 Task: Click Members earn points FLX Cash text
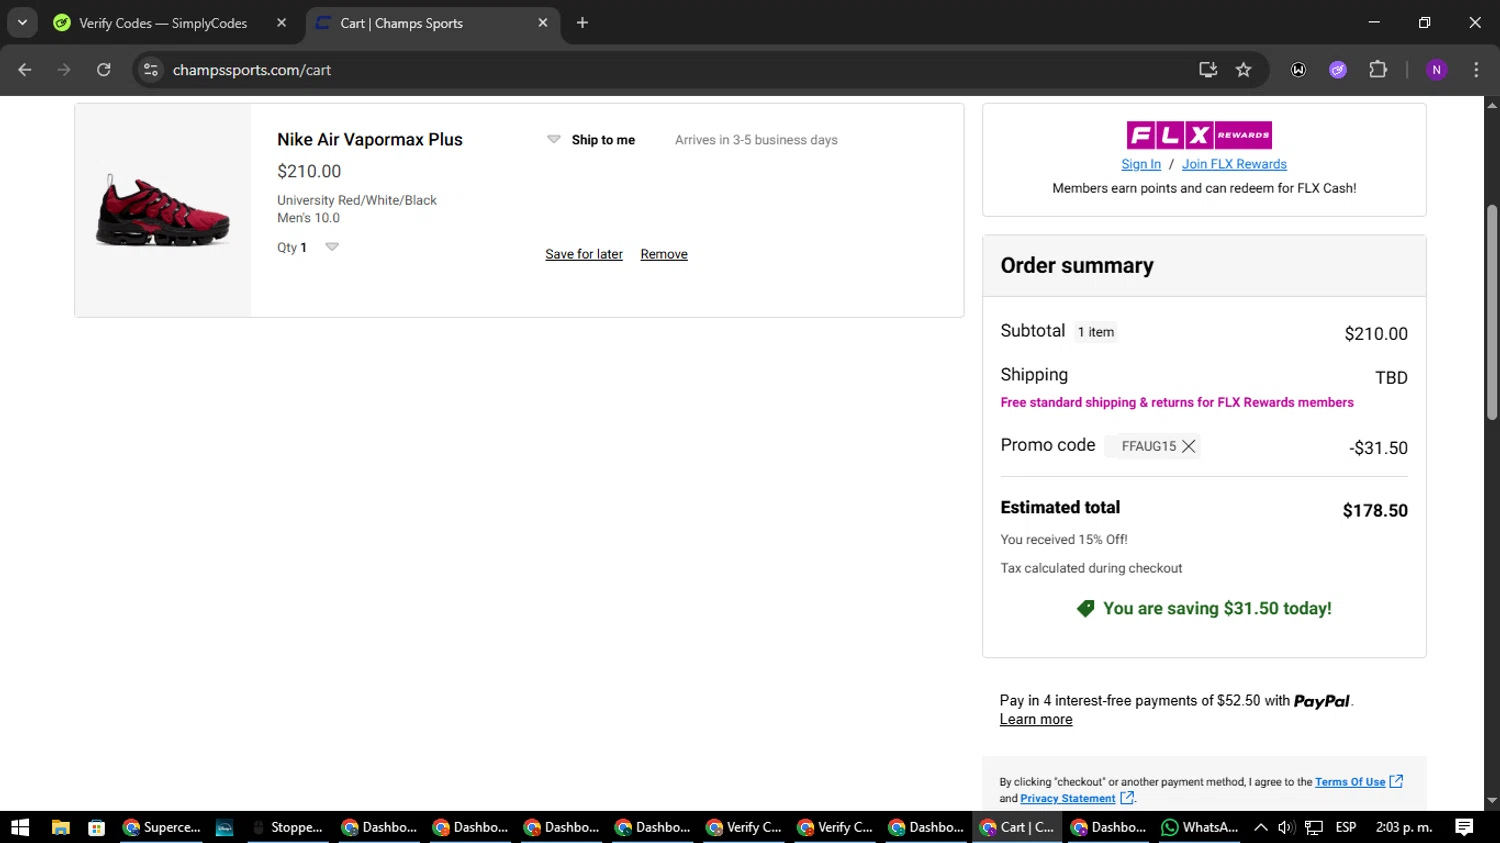coord(1204,188)
